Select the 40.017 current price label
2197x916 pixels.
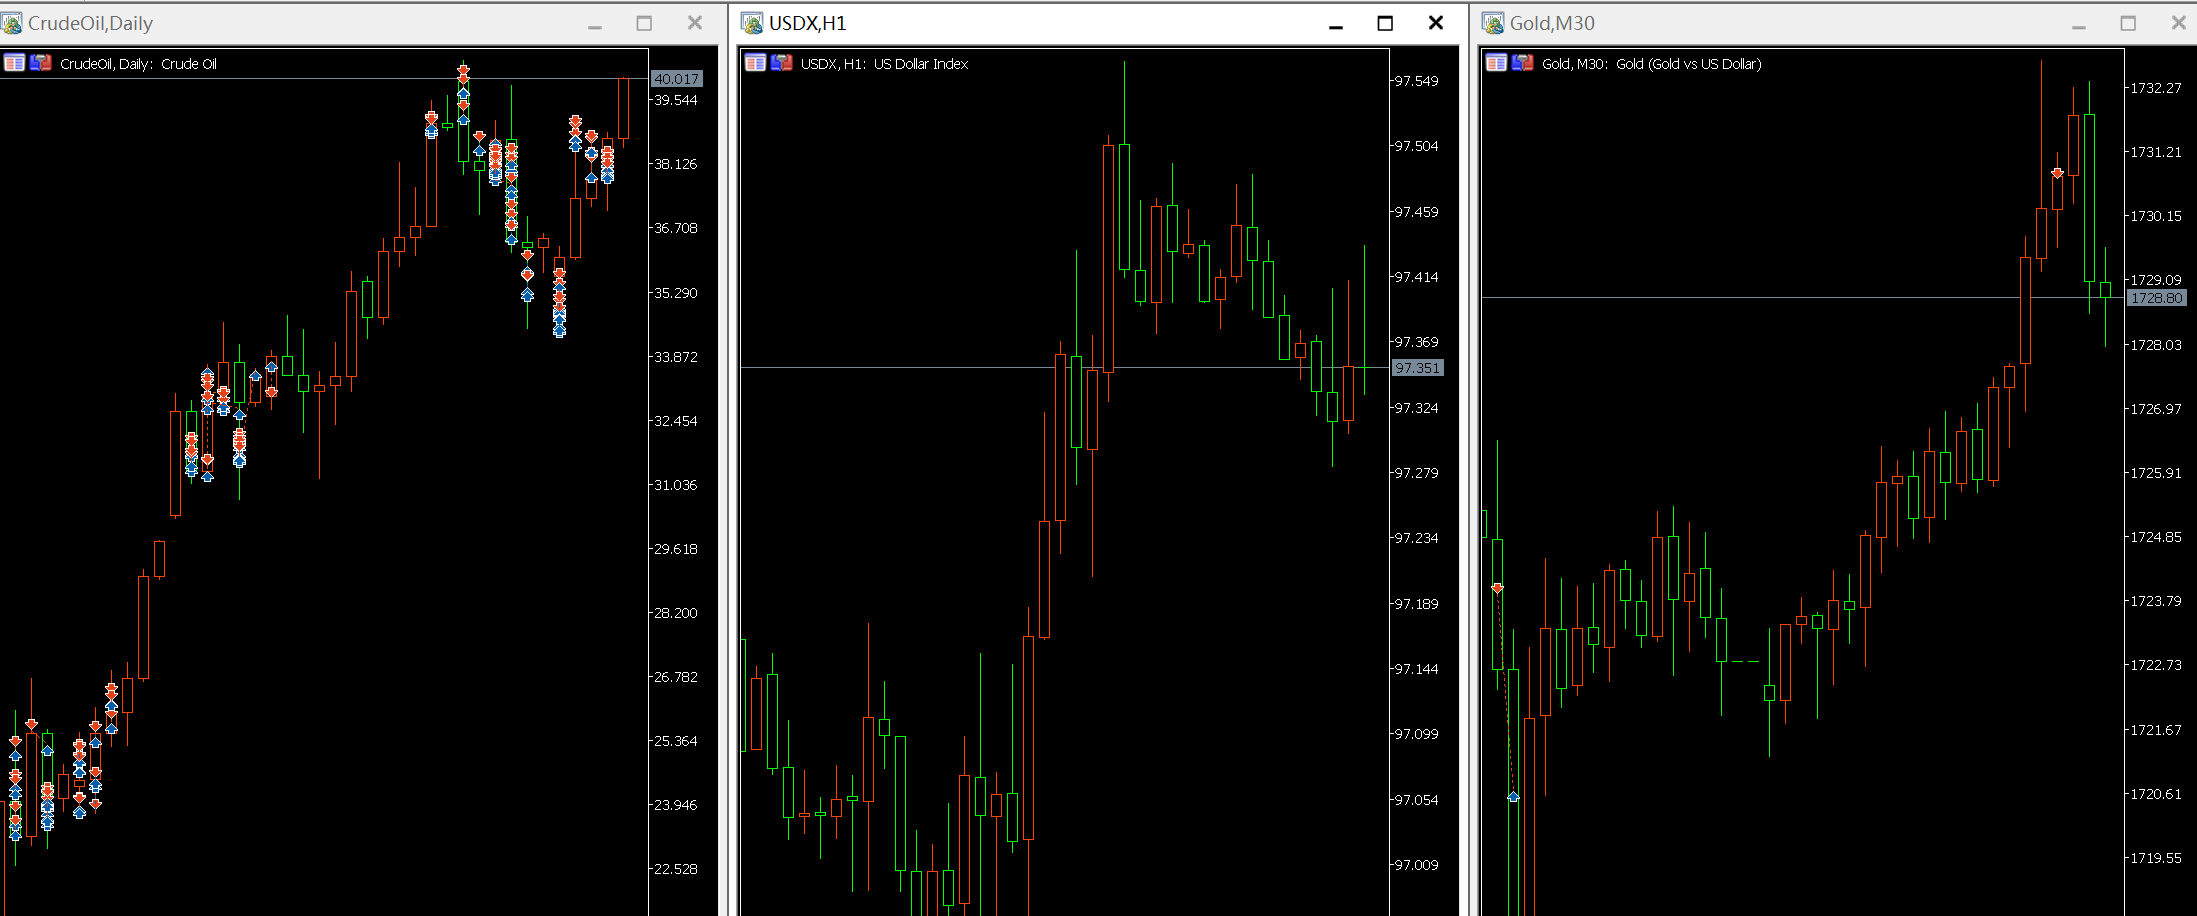click(677, 79)
